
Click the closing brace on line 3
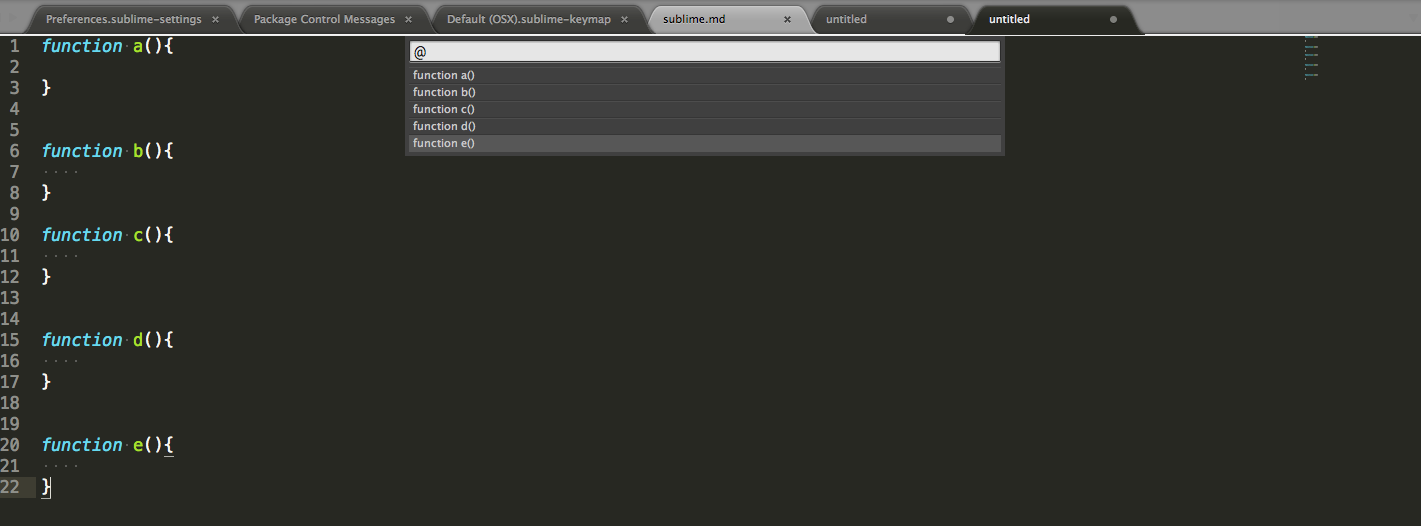pos(46,88)
